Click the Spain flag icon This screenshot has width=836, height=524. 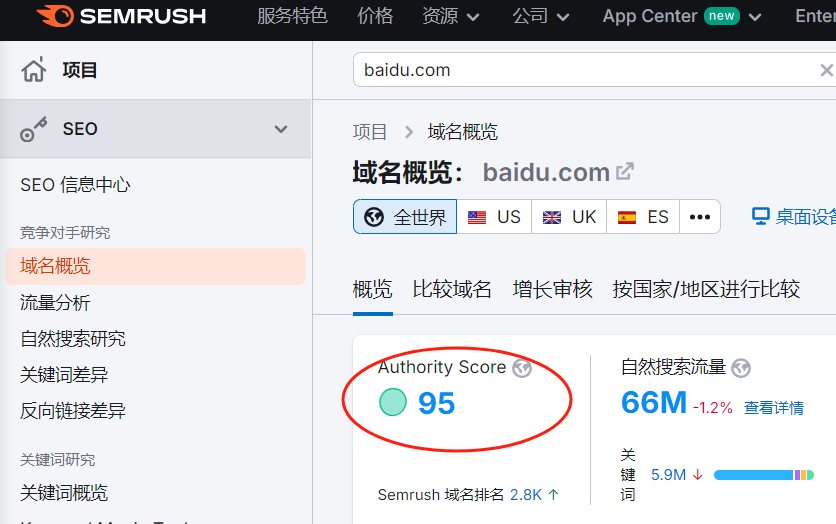626,217
